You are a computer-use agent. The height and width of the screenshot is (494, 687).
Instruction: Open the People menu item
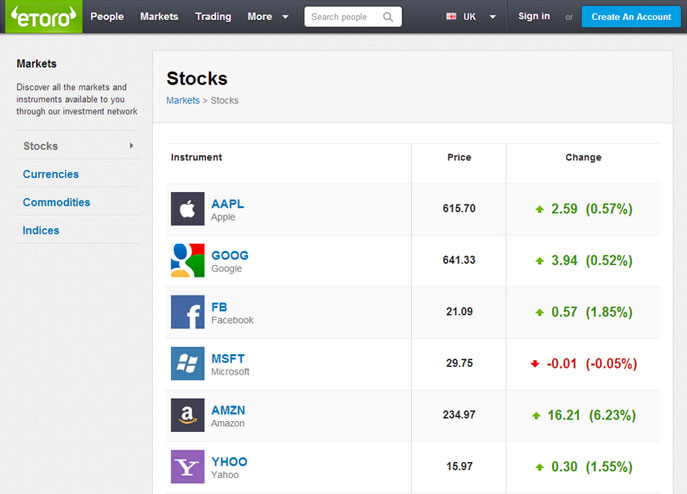107,17
